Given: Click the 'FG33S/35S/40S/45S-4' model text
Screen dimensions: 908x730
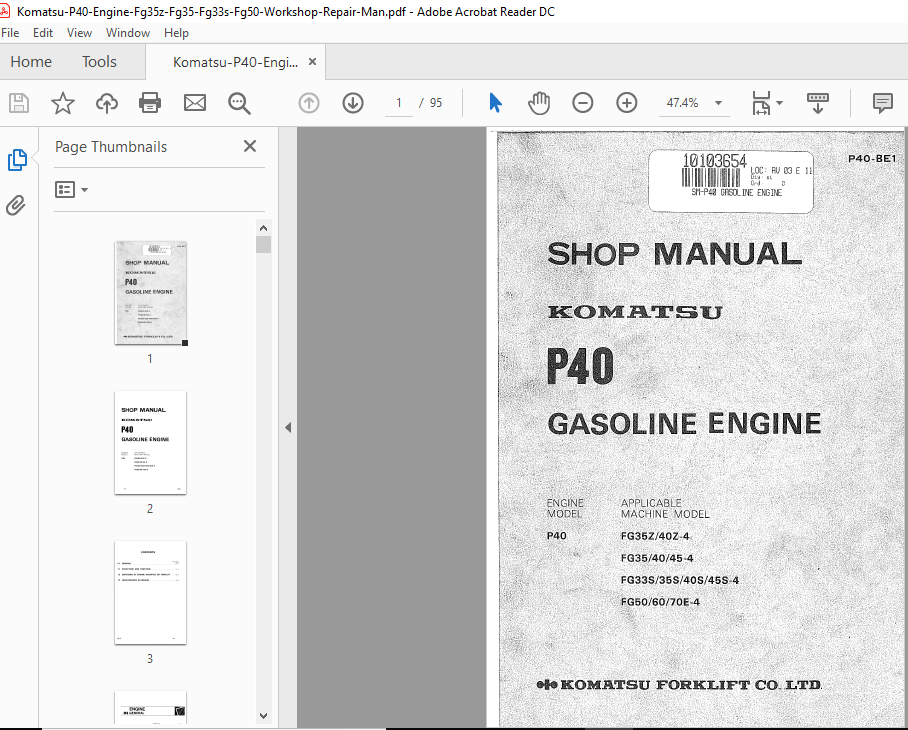Looking at the screenshot, I should tap(680, 580).
